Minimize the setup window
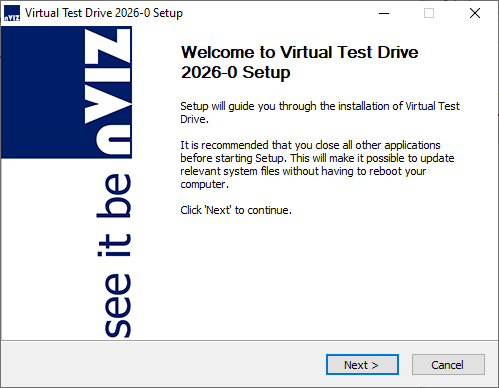499x388 pixels. (384, 13)
